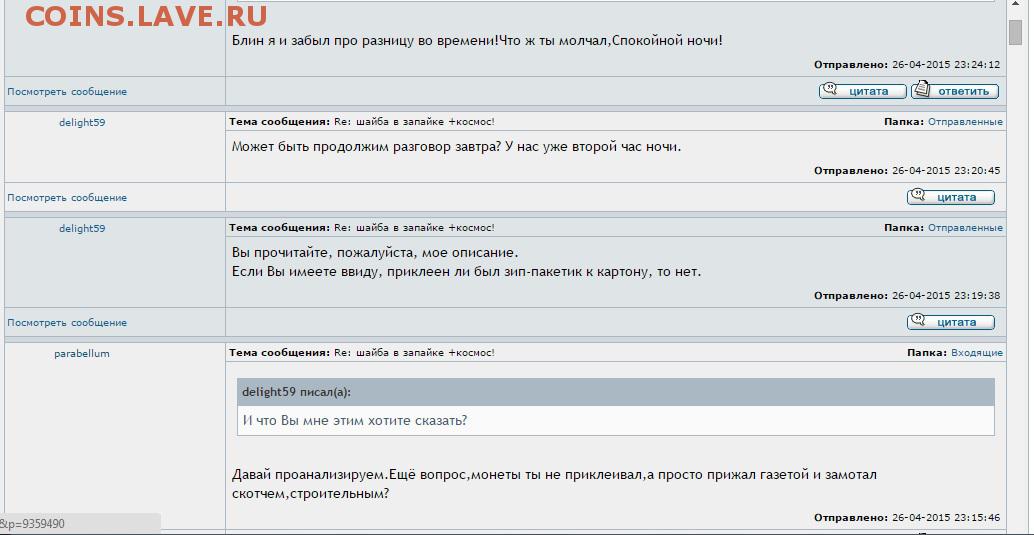This screenshot has height=535, width=1034.
Task: Click the quote button under the 23:19:38 message
Action: 951,322
